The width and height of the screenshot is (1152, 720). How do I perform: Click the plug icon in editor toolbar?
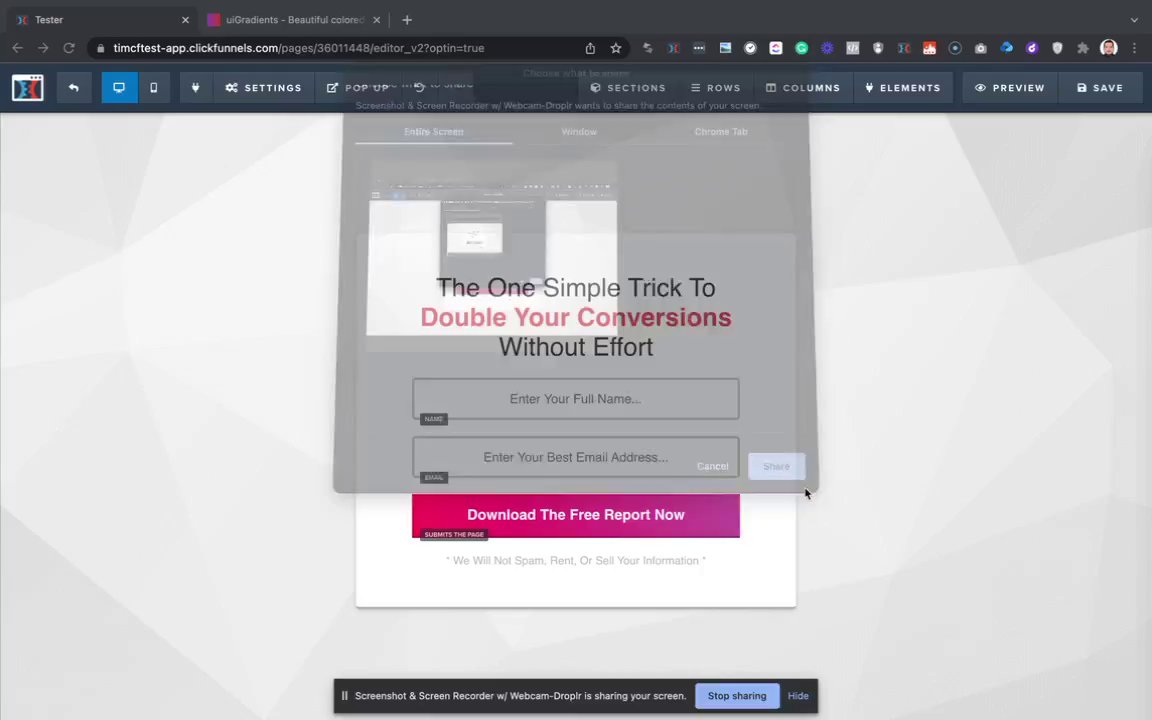195,87
